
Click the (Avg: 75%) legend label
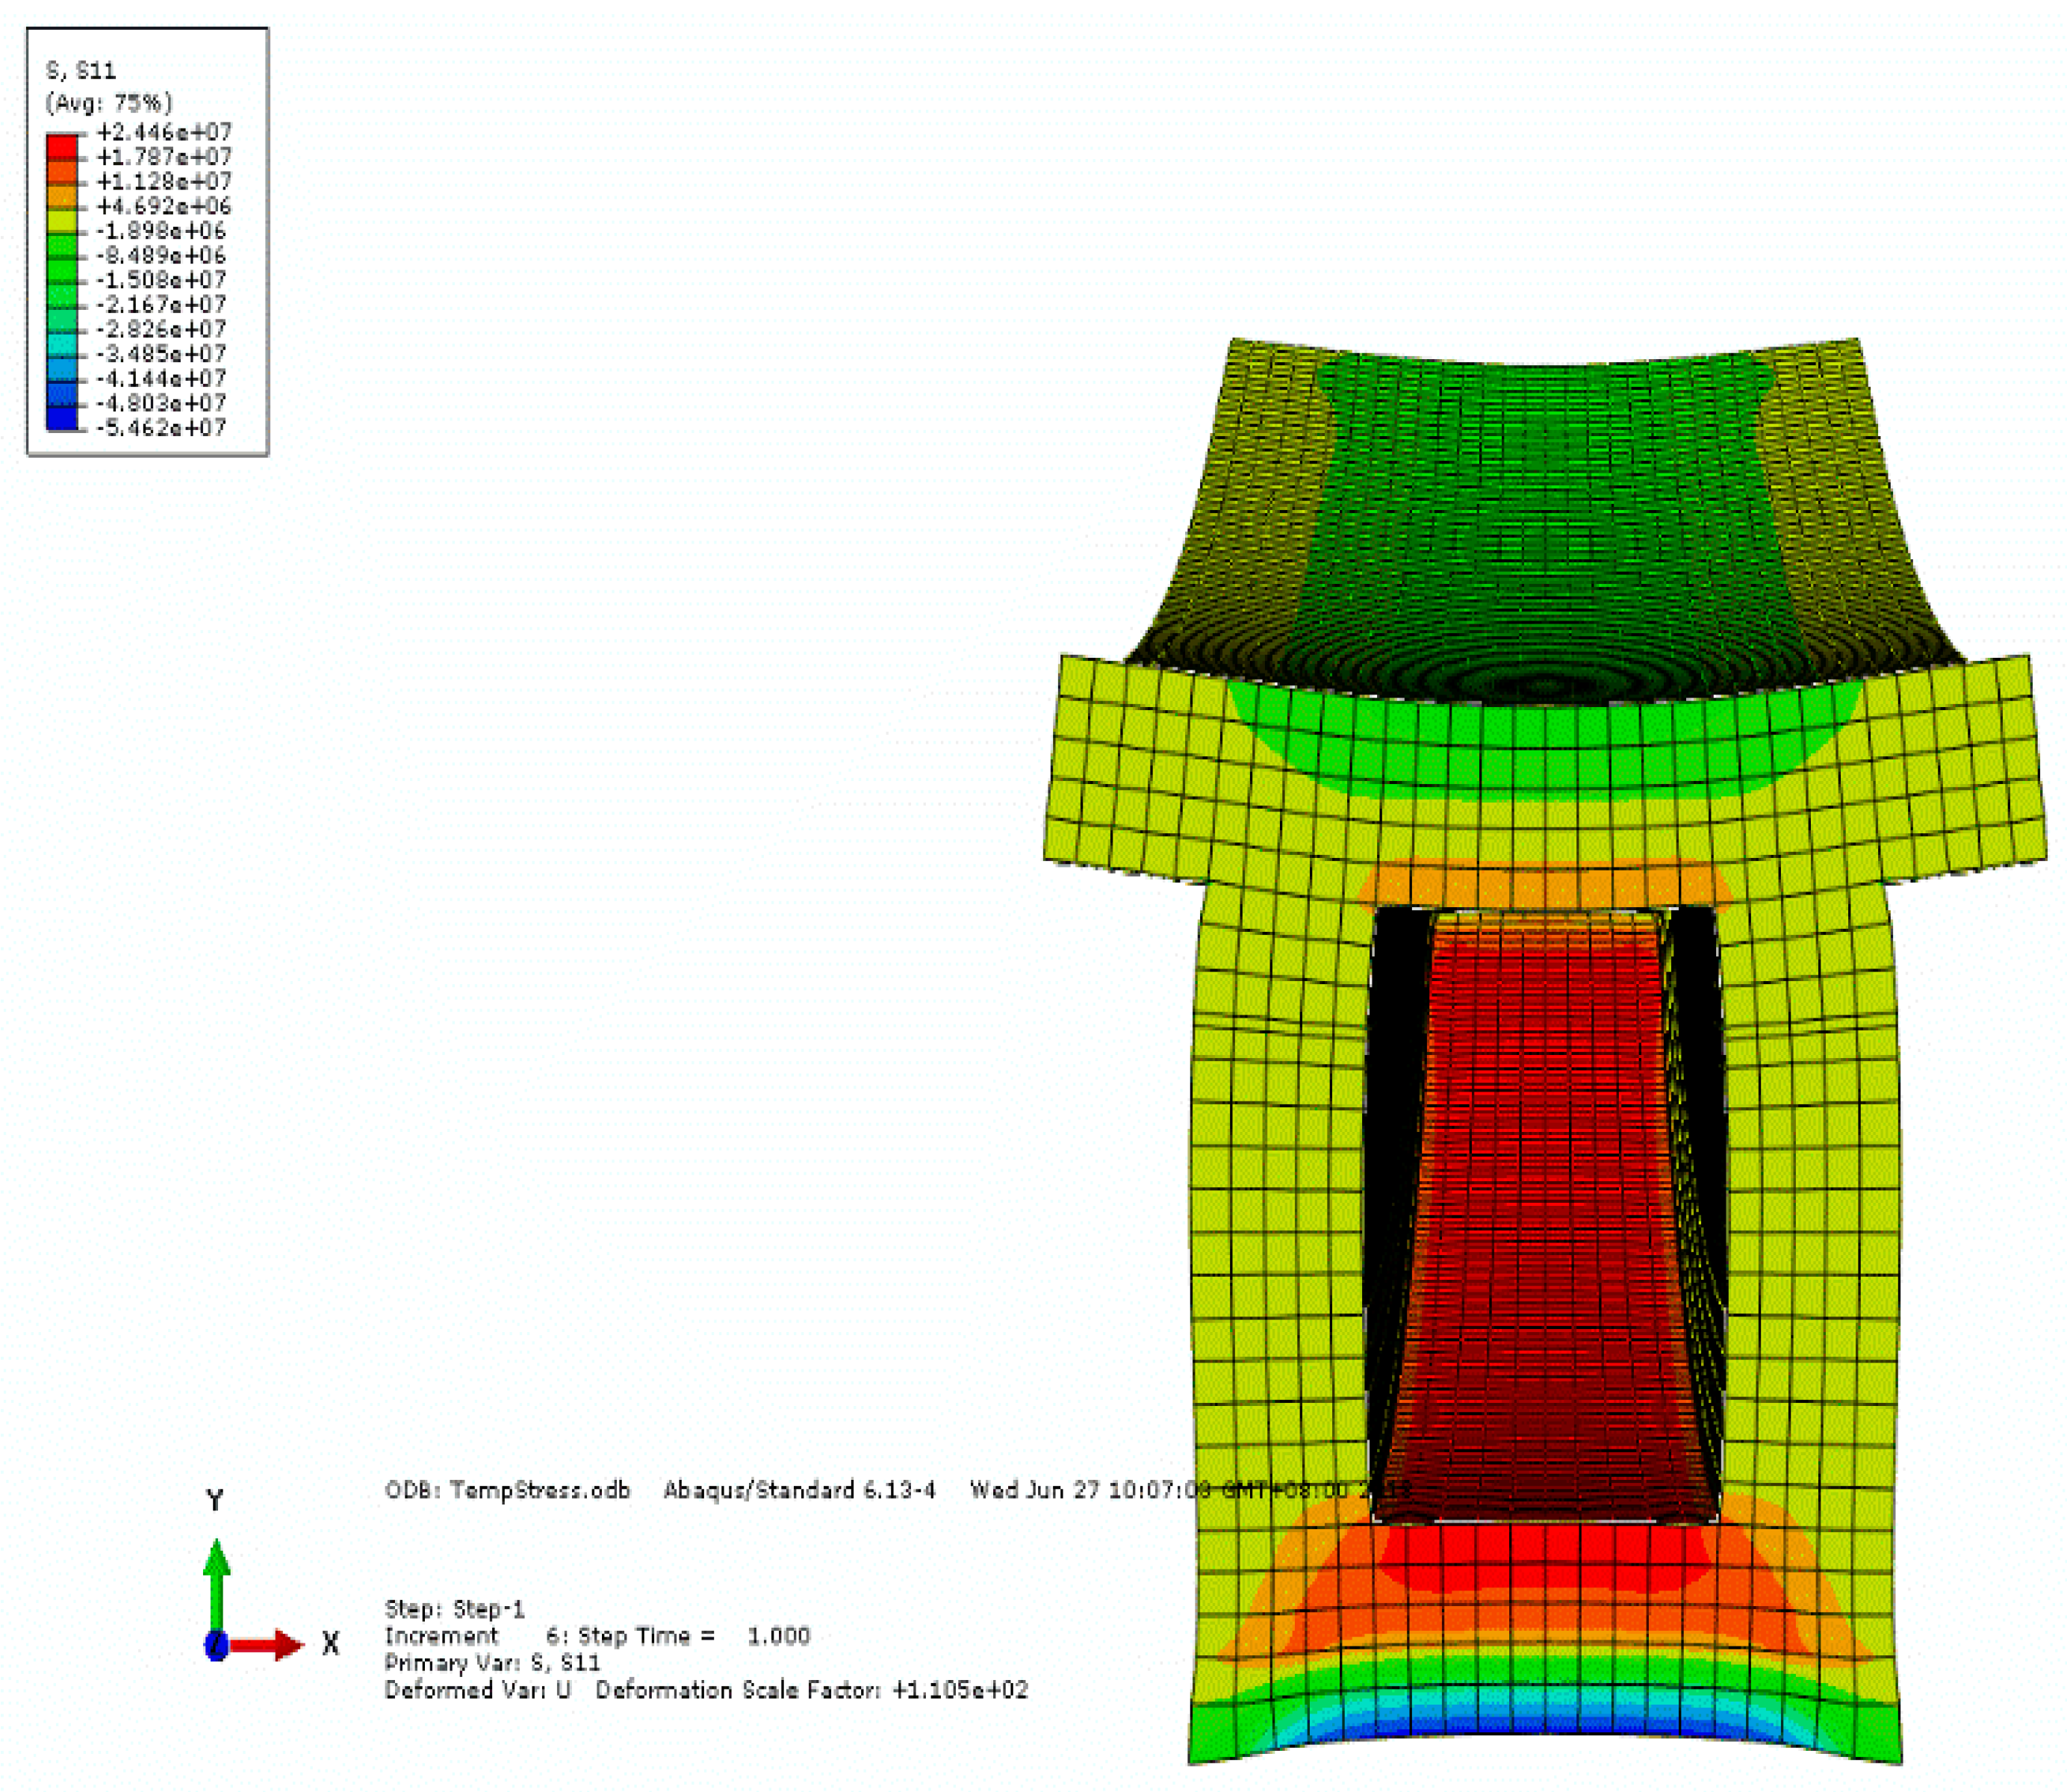(109, 102)
